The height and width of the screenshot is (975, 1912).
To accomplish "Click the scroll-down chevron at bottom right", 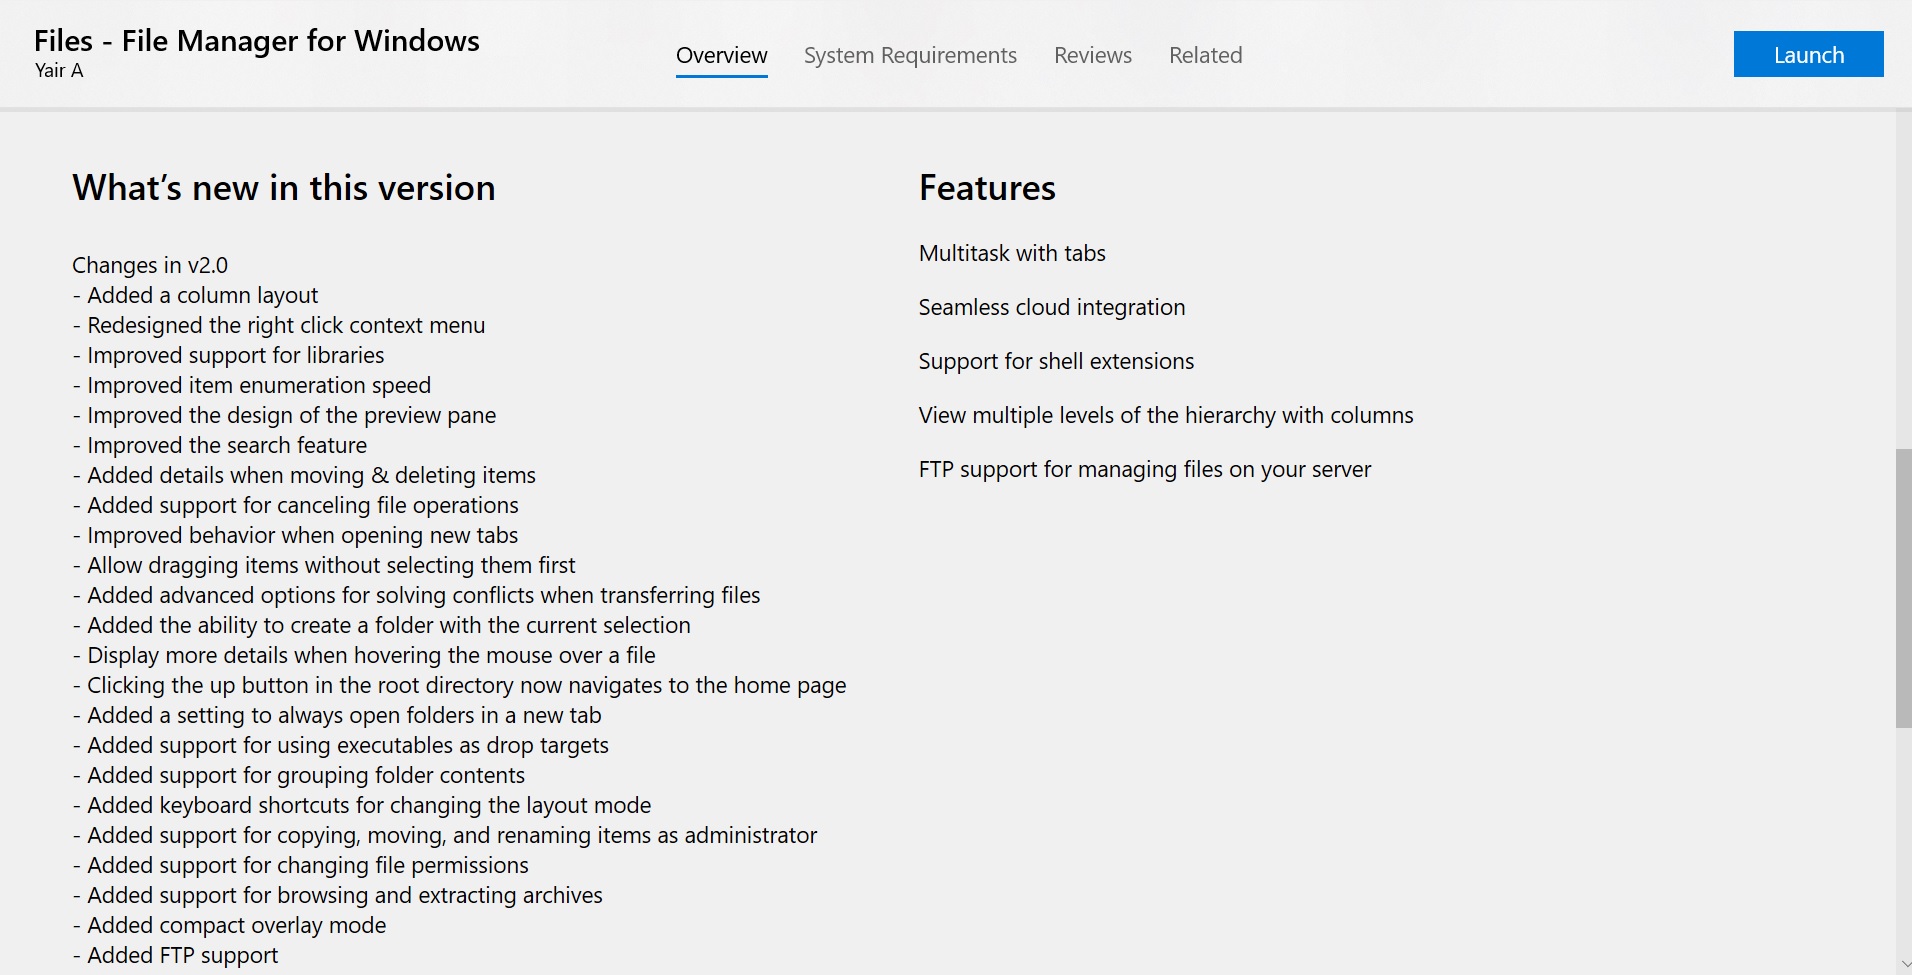I will (x=1903, y=965).
